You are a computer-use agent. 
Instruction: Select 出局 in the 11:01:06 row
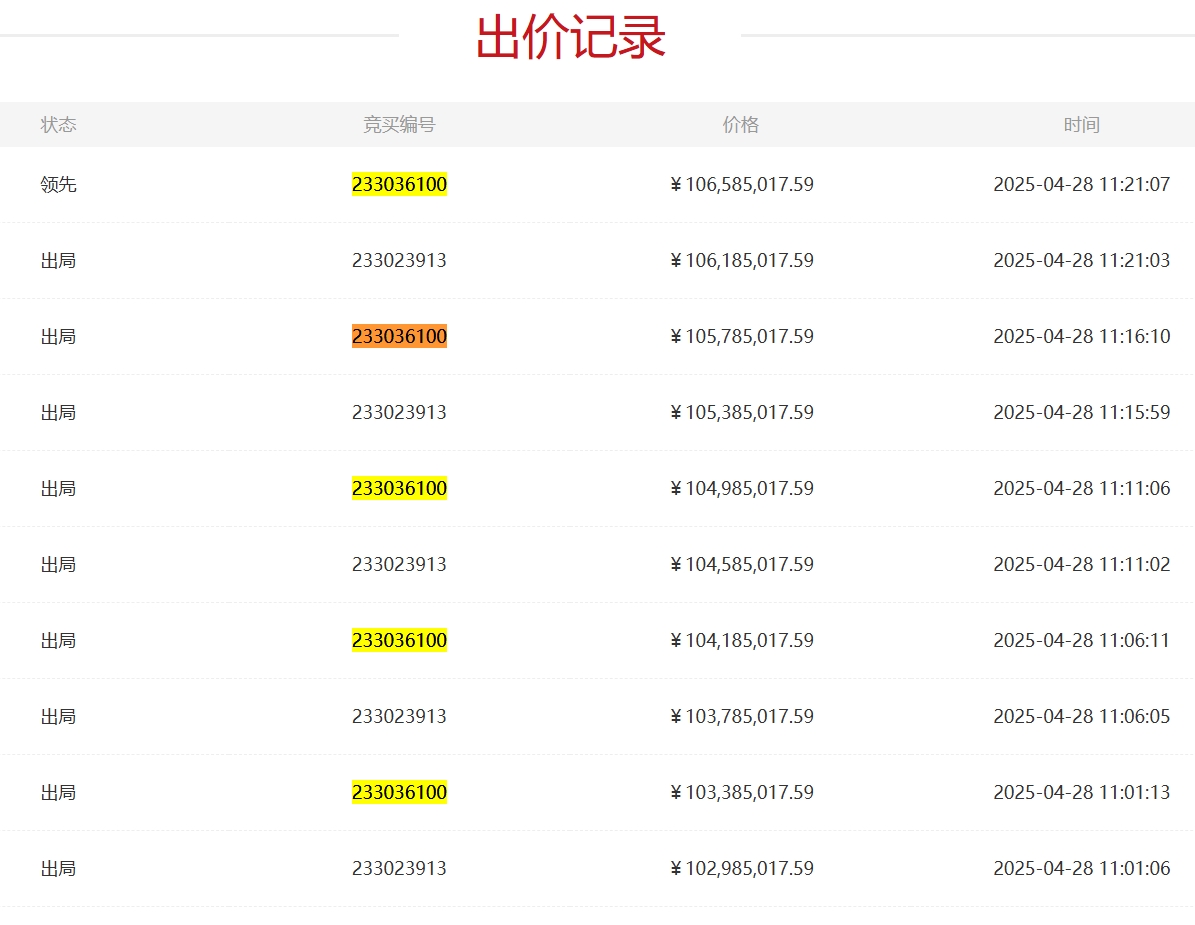[x=59, y=869]
